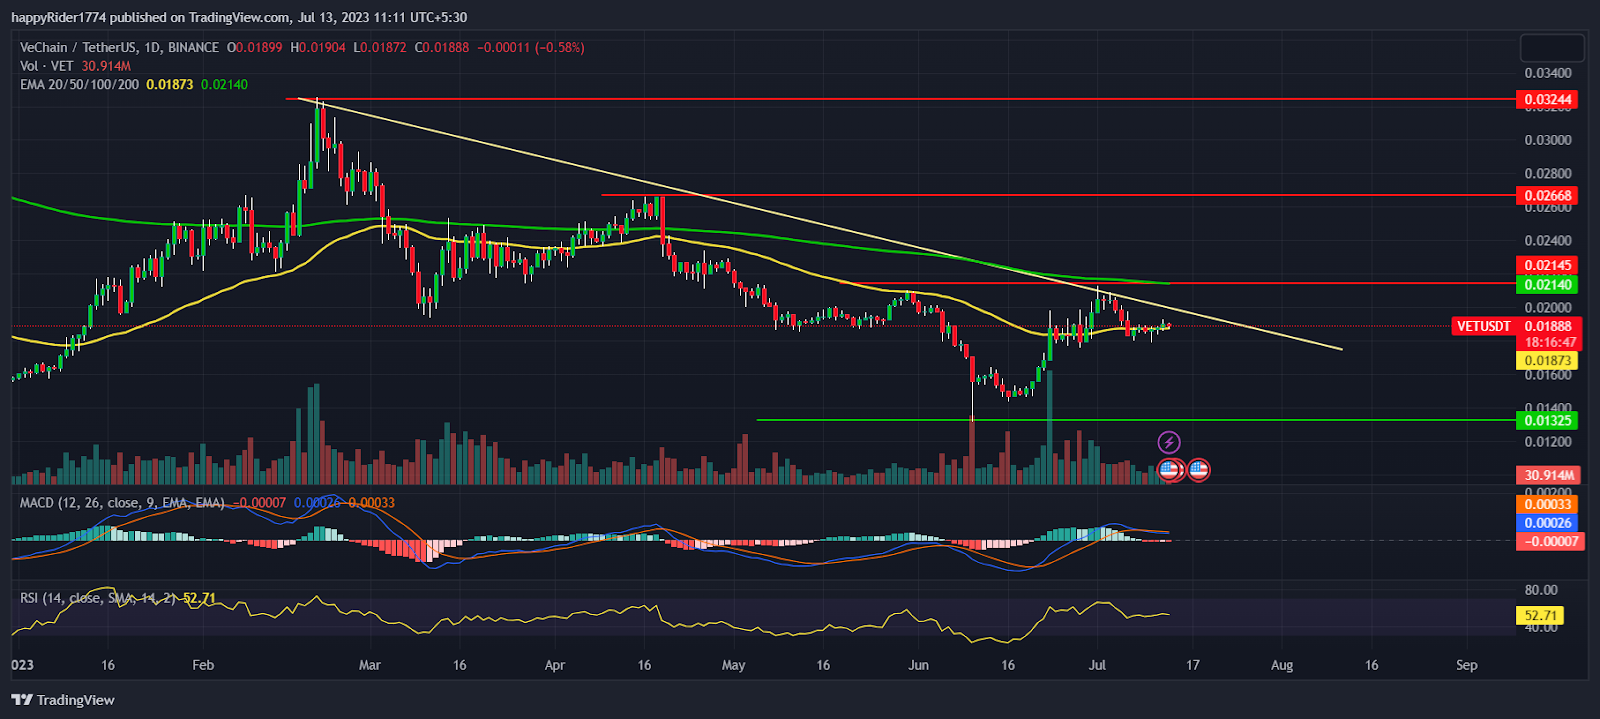Click the green 0.01325 support price label

point(1547,420)
